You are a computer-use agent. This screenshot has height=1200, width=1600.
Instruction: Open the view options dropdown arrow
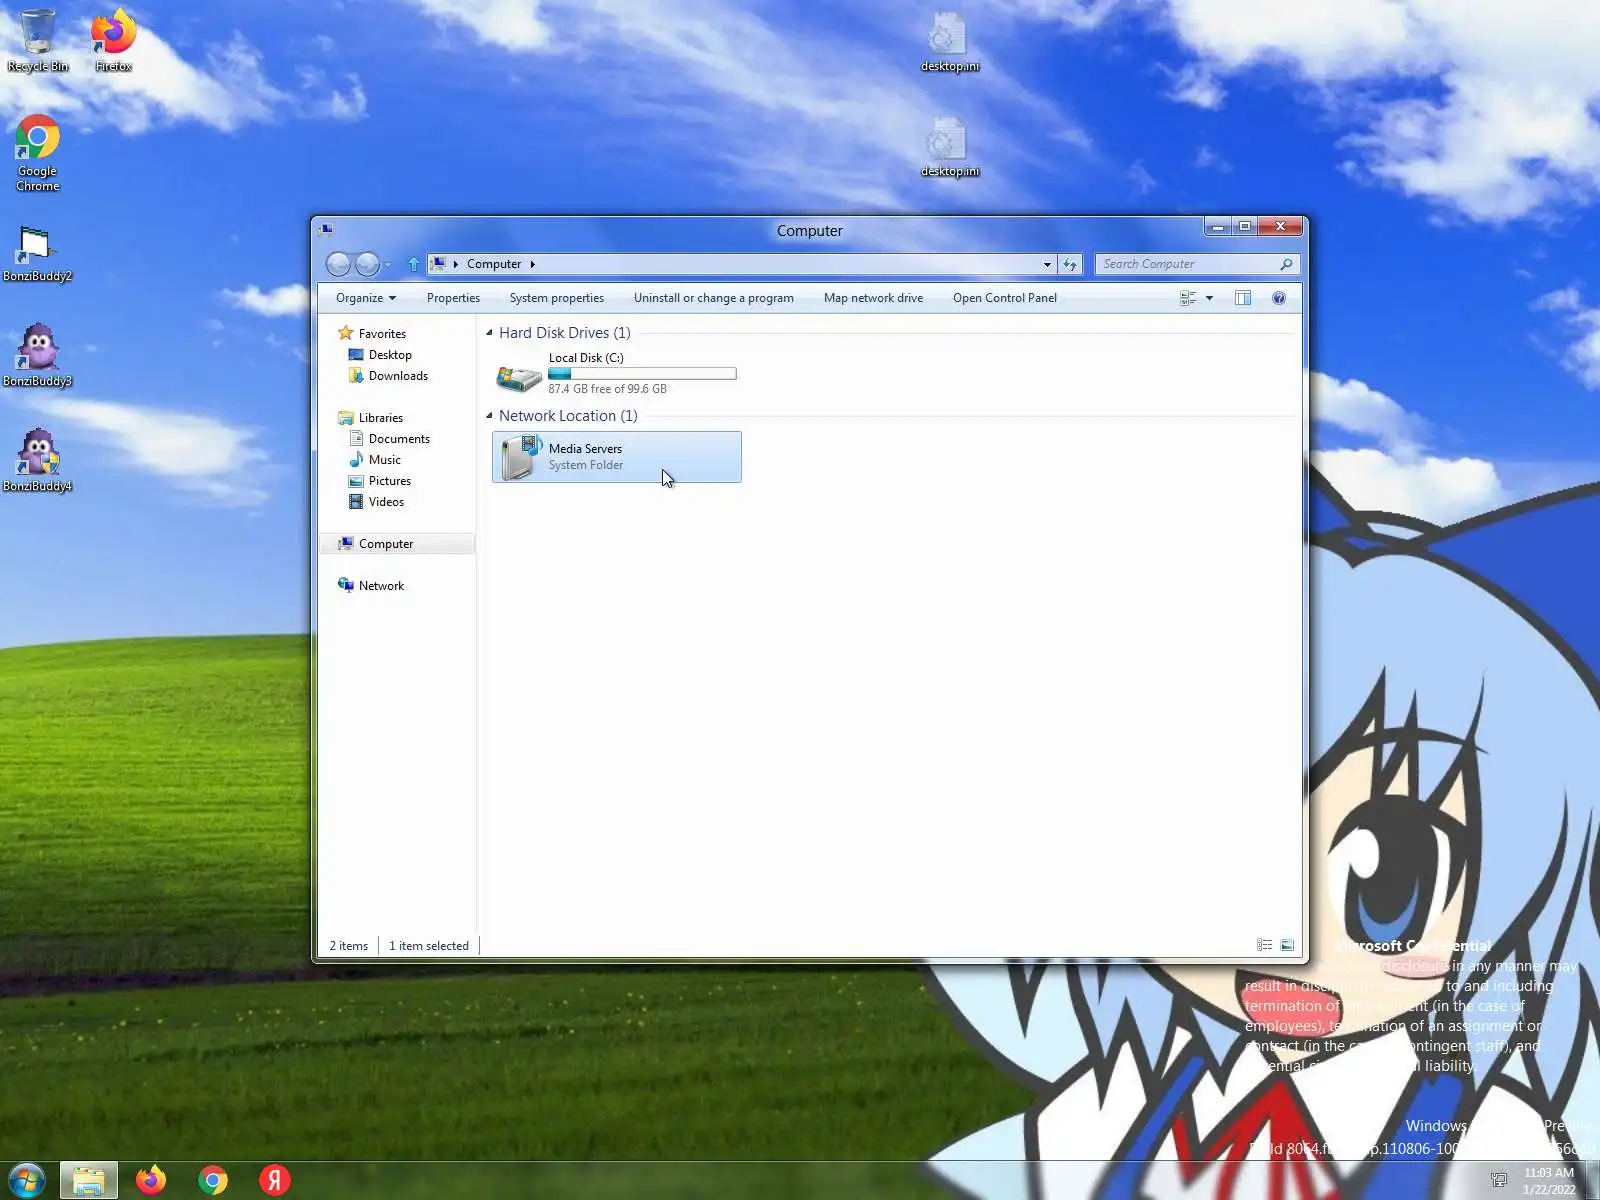coord(1209,298)
